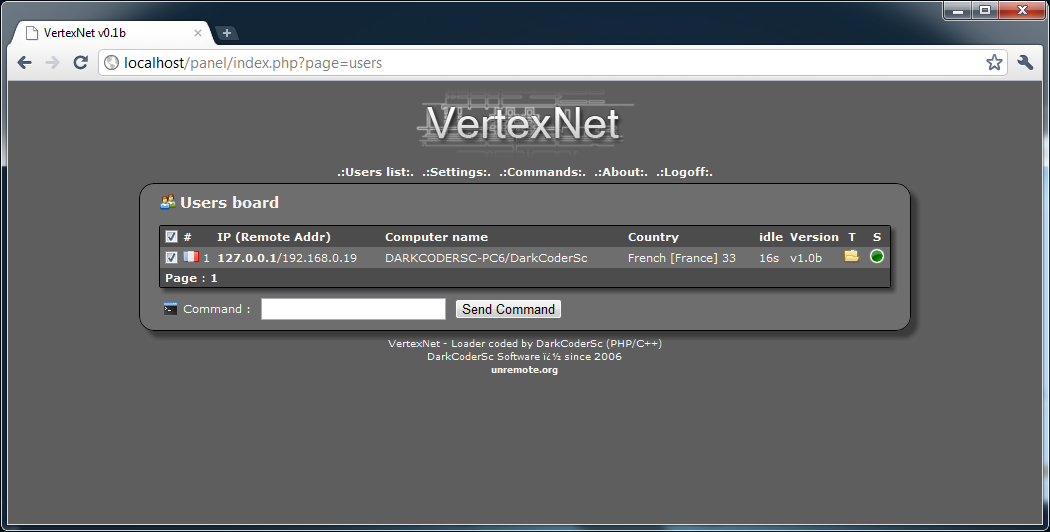Viewport: 1050px width, 532px height.
Task: Bookmark page with the star icon
Action: (994, 62)
